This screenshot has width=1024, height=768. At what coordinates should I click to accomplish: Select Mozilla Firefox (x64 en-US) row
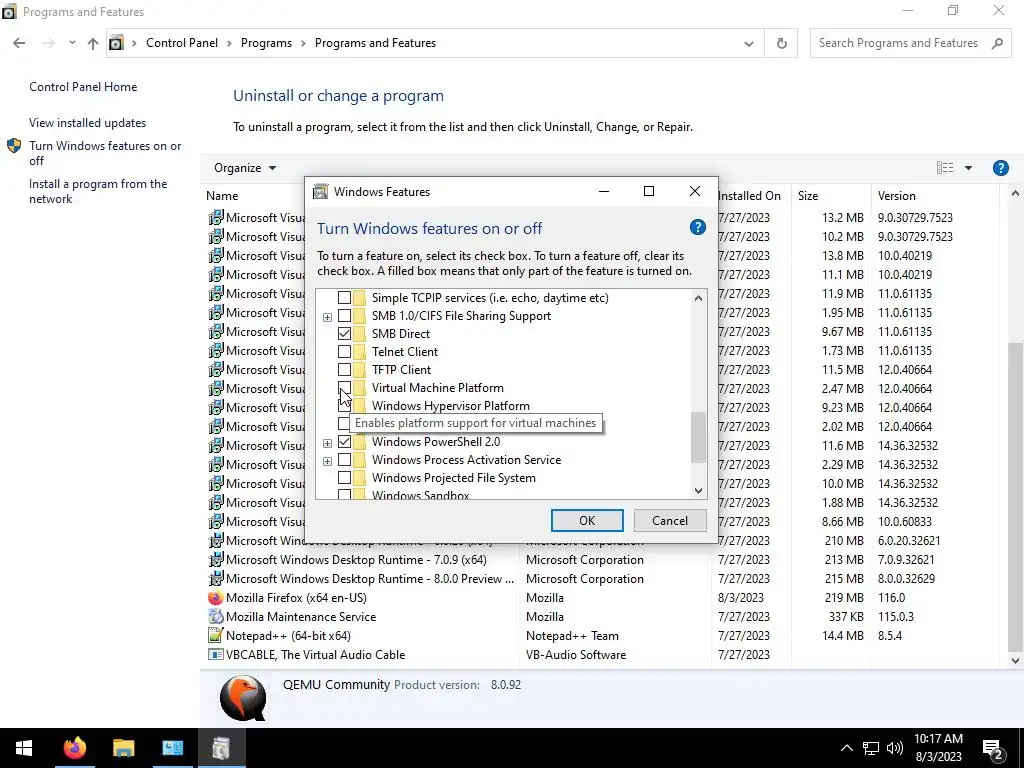(x=601, y=598)
